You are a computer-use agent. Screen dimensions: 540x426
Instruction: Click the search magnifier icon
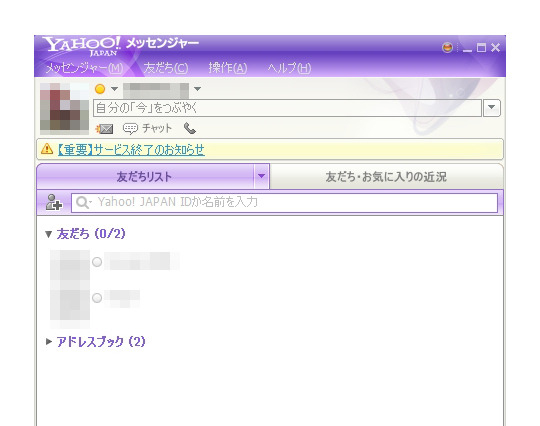(83, 202)
